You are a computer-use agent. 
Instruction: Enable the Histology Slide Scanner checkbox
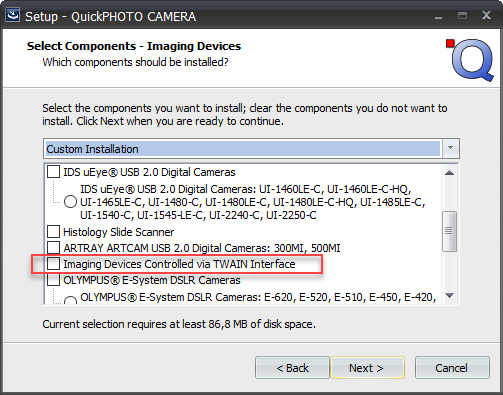point(53,231)
